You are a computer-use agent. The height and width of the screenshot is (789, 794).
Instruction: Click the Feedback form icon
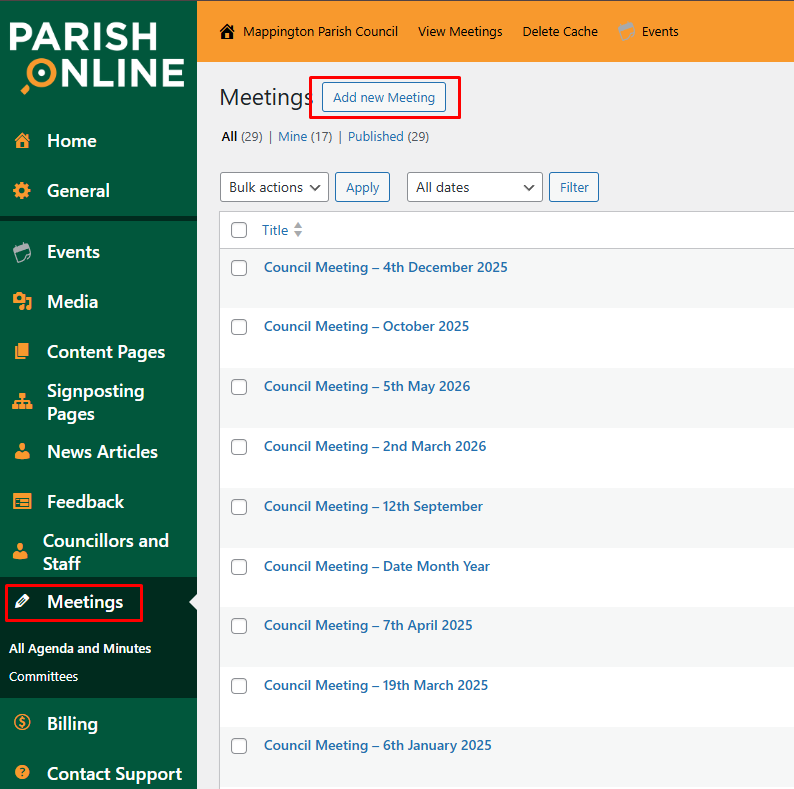(22, 502)
